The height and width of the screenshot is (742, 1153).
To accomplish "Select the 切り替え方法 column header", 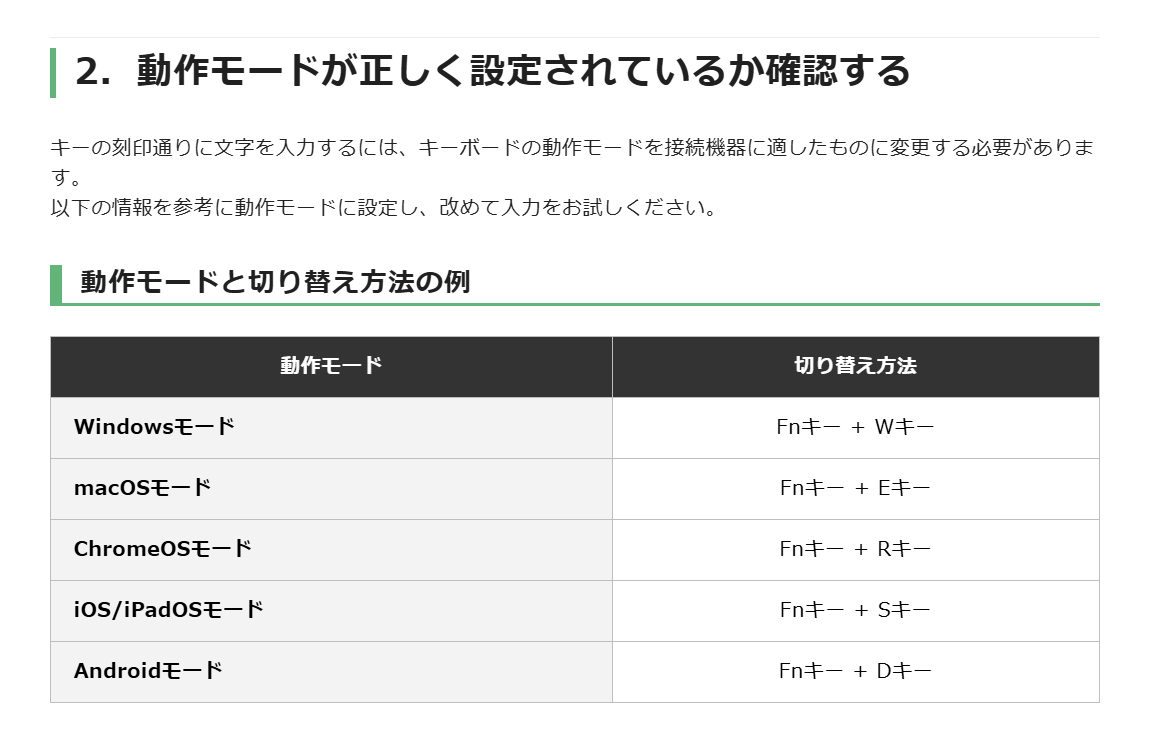I will 855,366.
